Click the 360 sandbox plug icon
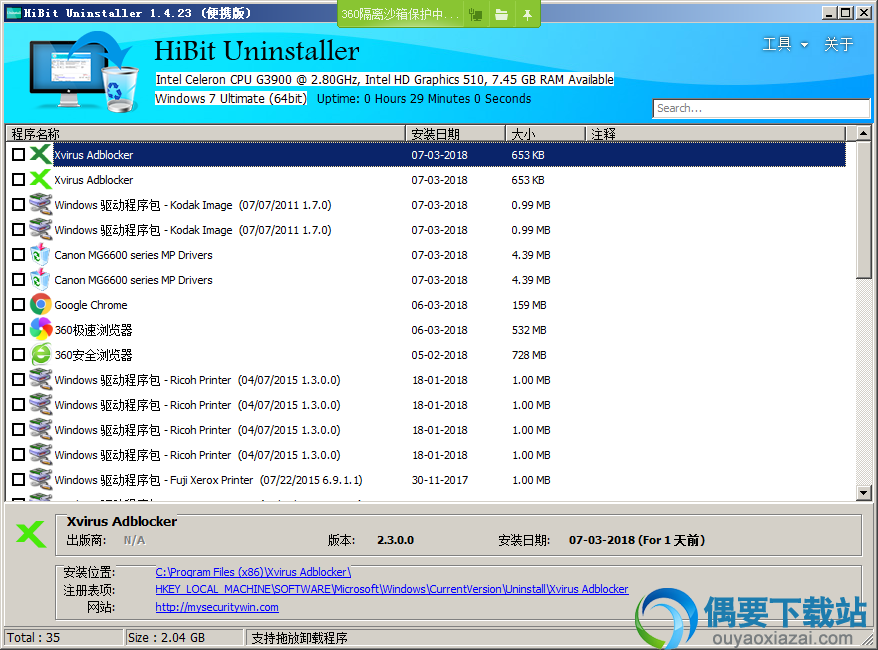The image size is (878, 650). pyautogui.click(x=475, y=14)
